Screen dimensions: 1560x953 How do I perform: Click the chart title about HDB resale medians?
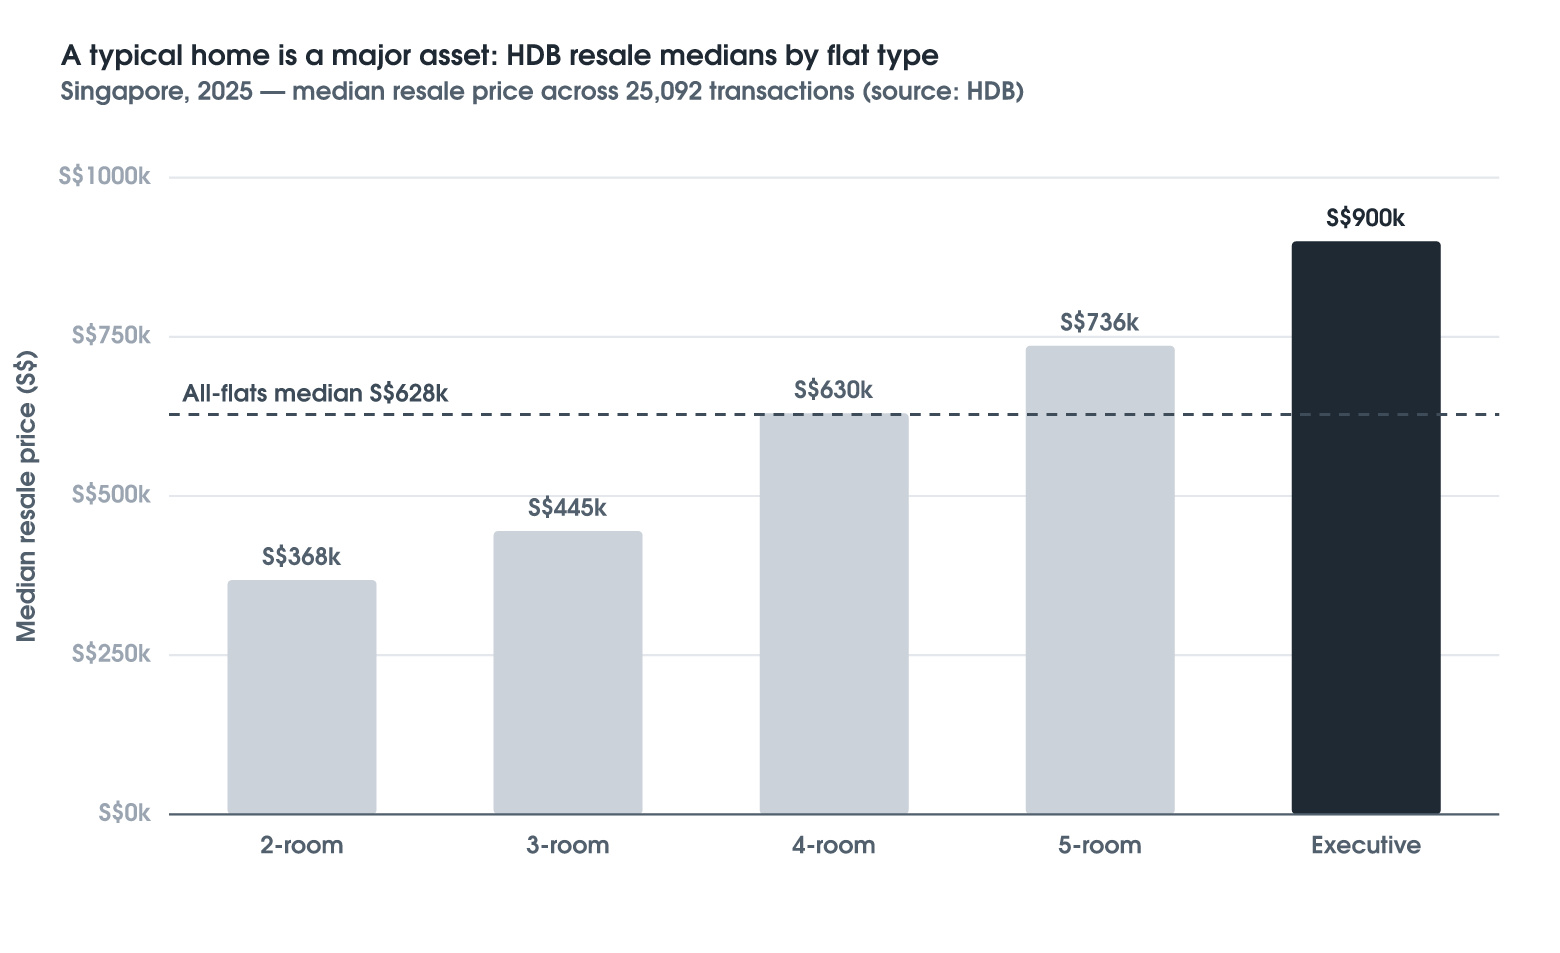coord(500,54)
